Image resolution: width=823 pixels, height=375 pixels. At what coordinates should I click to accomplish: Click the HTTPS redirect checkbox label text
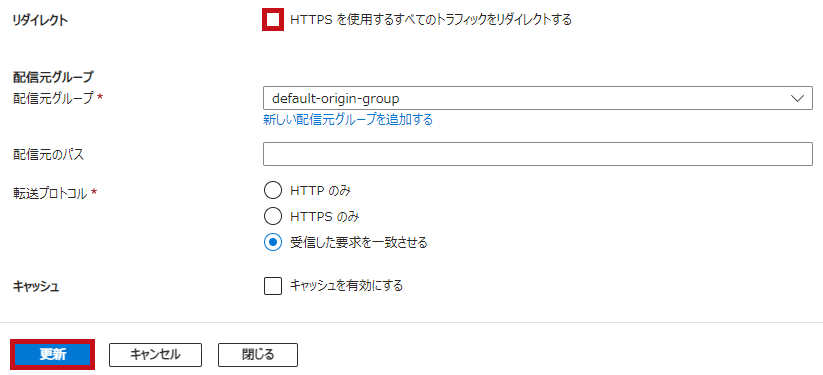tap(430, 20)
